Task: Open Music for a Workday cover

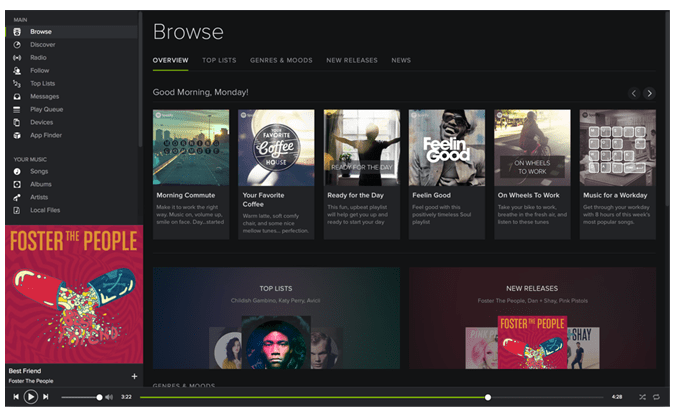Action: [618, 148]
